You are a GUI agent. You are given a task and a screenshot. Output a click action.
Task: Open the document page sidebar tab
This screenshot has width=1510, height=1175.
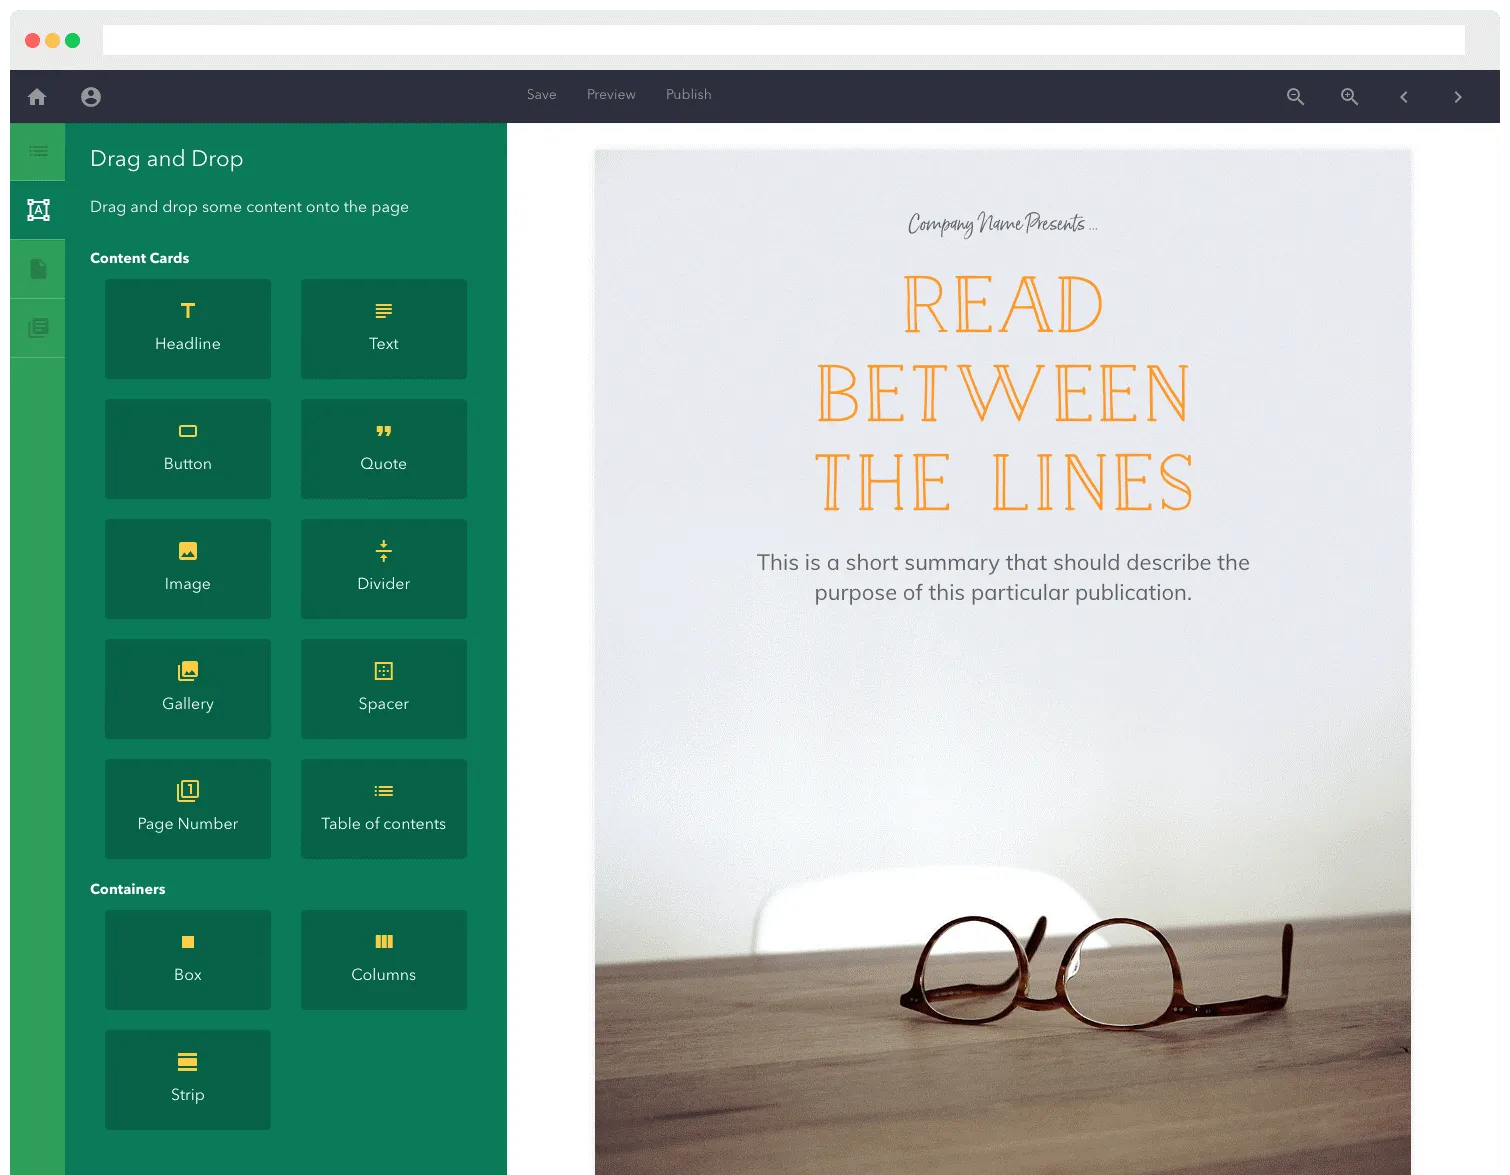(x=38, y=269)
